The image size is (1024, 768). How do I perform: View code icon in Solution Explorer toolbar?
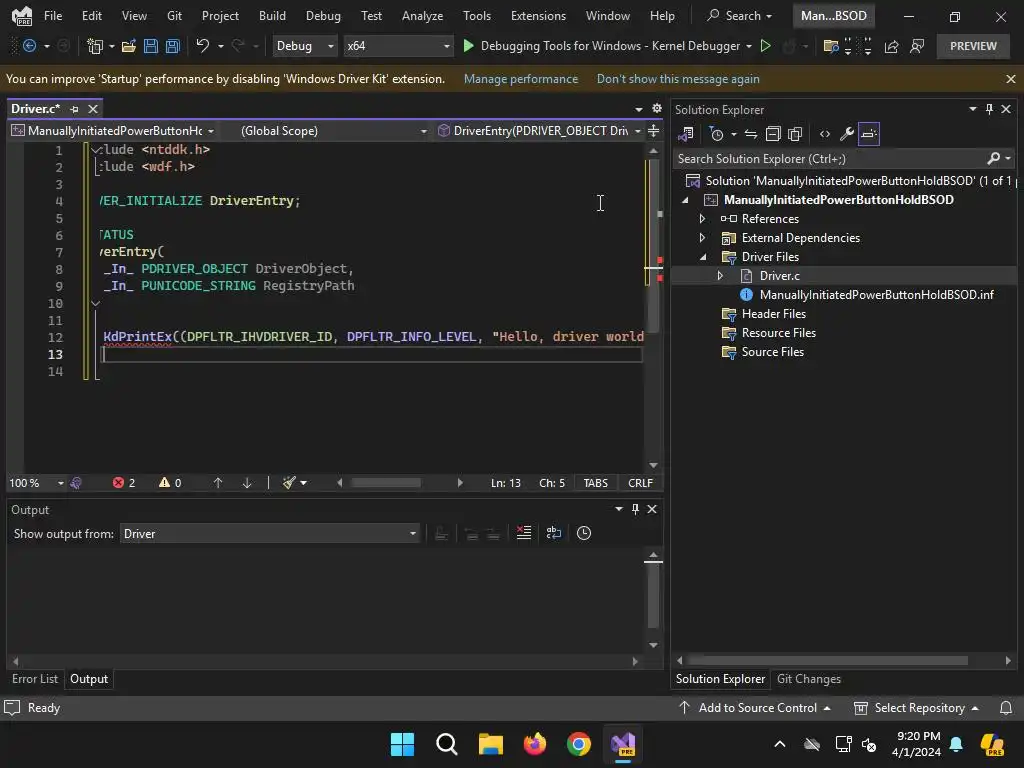pyautogui.click(x=825, y=135)
